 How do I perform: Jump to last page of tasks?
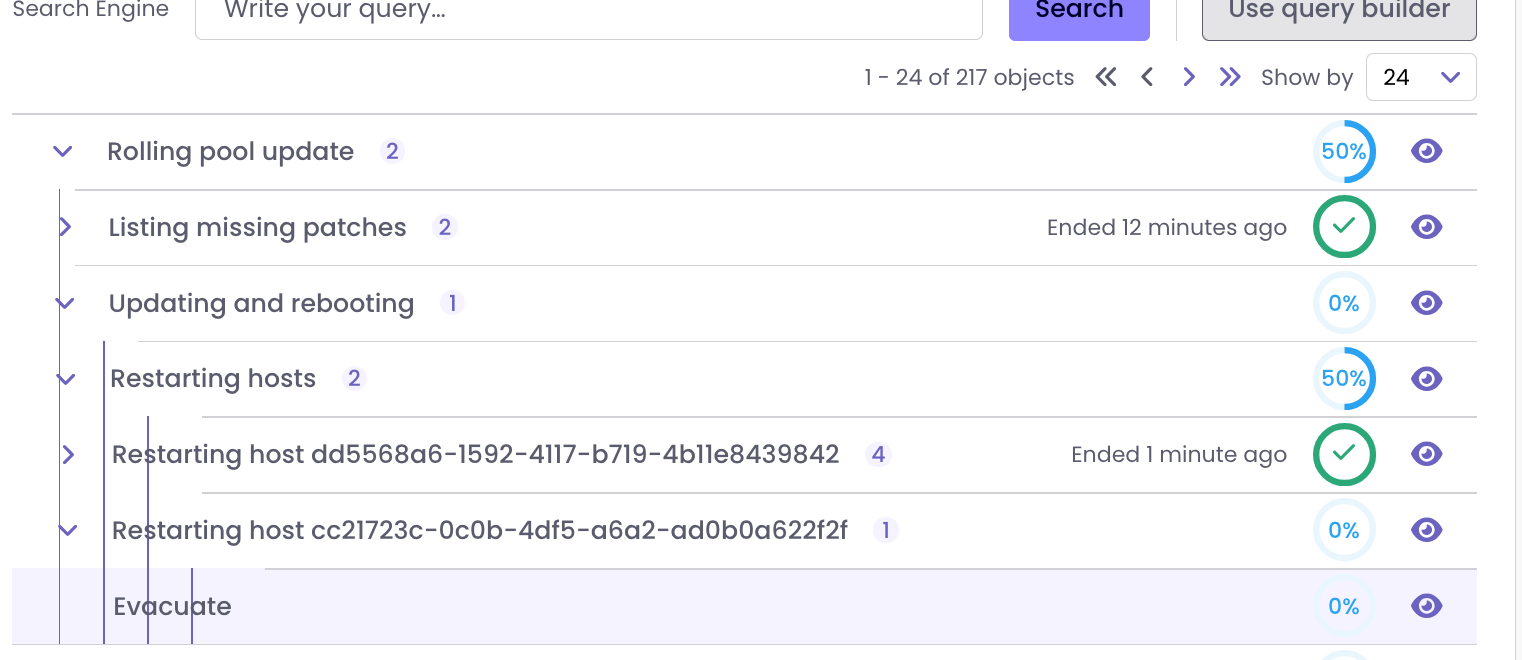(1230, 76)
